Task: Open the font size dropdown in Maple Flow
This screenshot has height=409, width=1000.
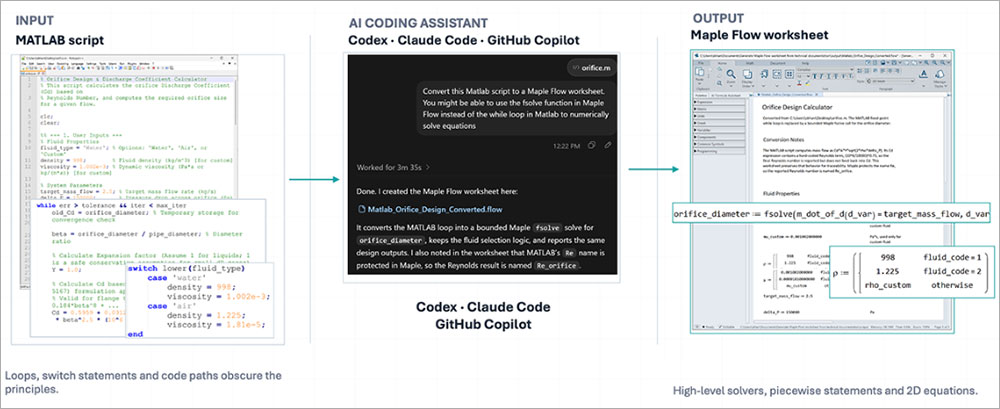Action: click(x=804, y=77)
